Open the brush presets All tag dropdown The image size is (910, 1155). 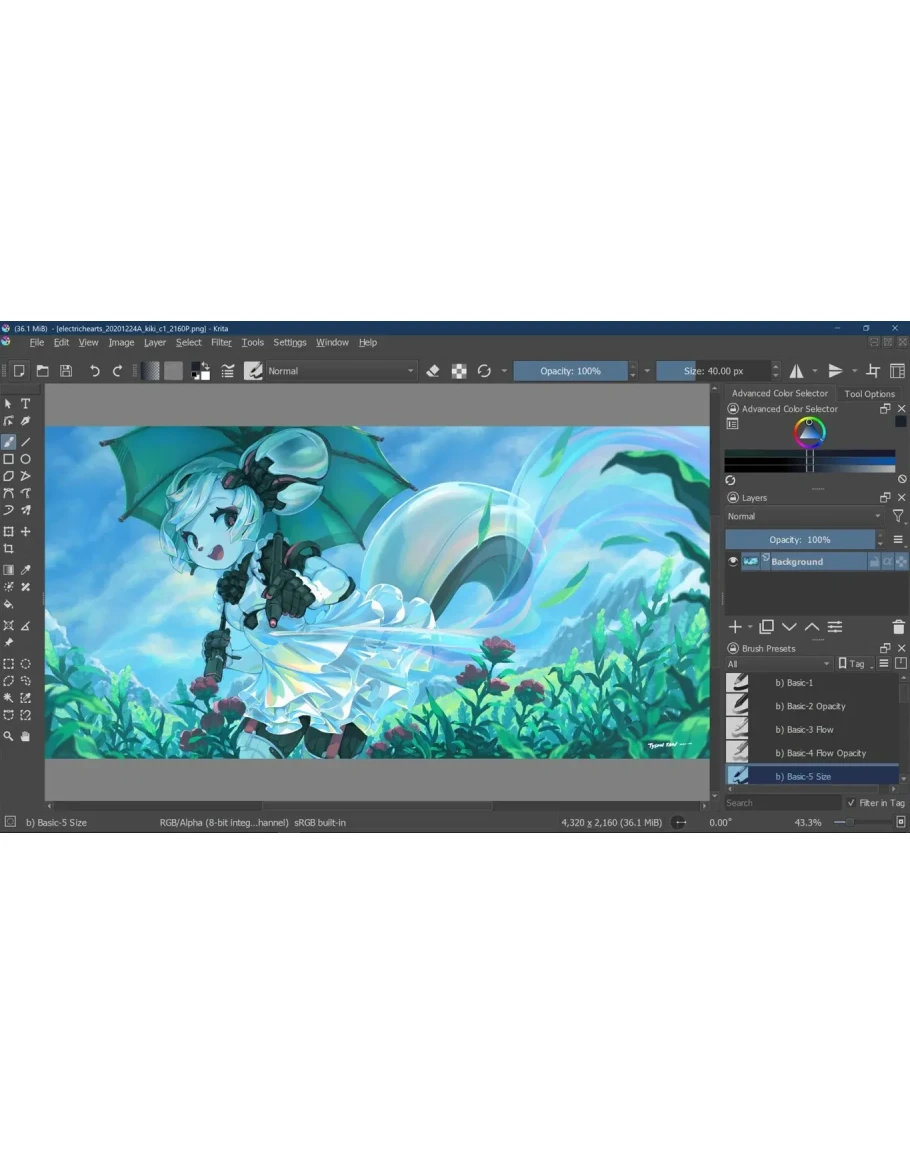[x=779, y=664]
